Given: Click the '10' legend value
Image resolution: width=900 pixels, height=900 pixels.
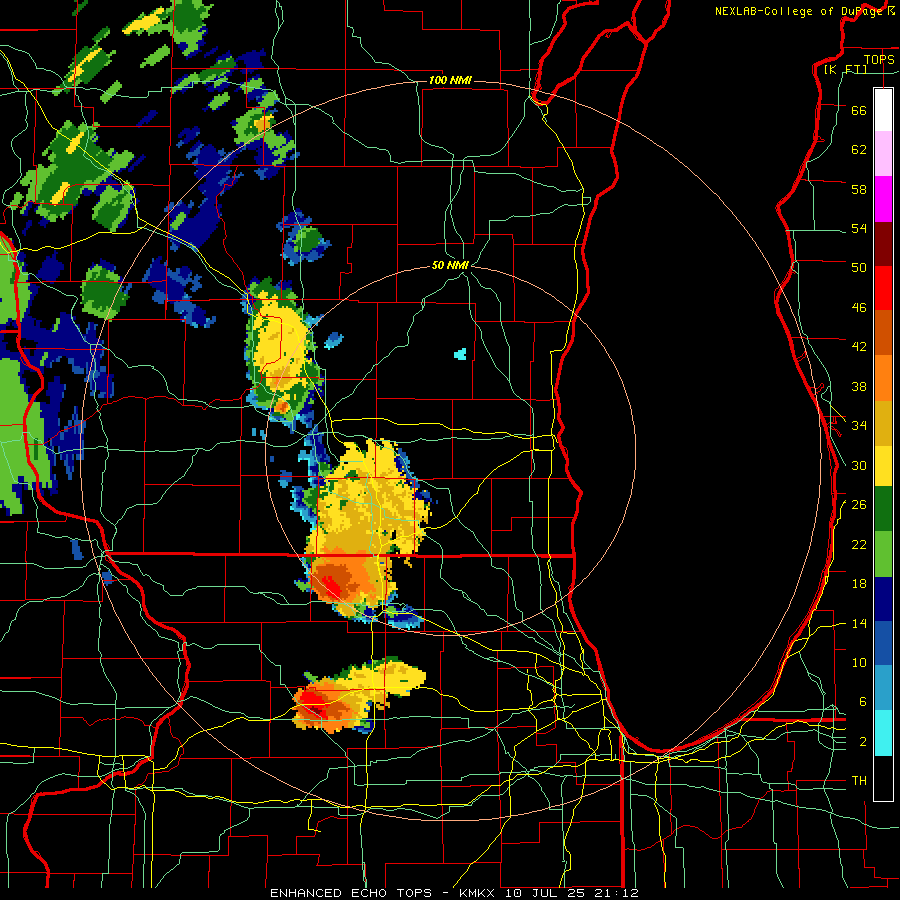Looking at the screenshot, I should tap(859, 662).
